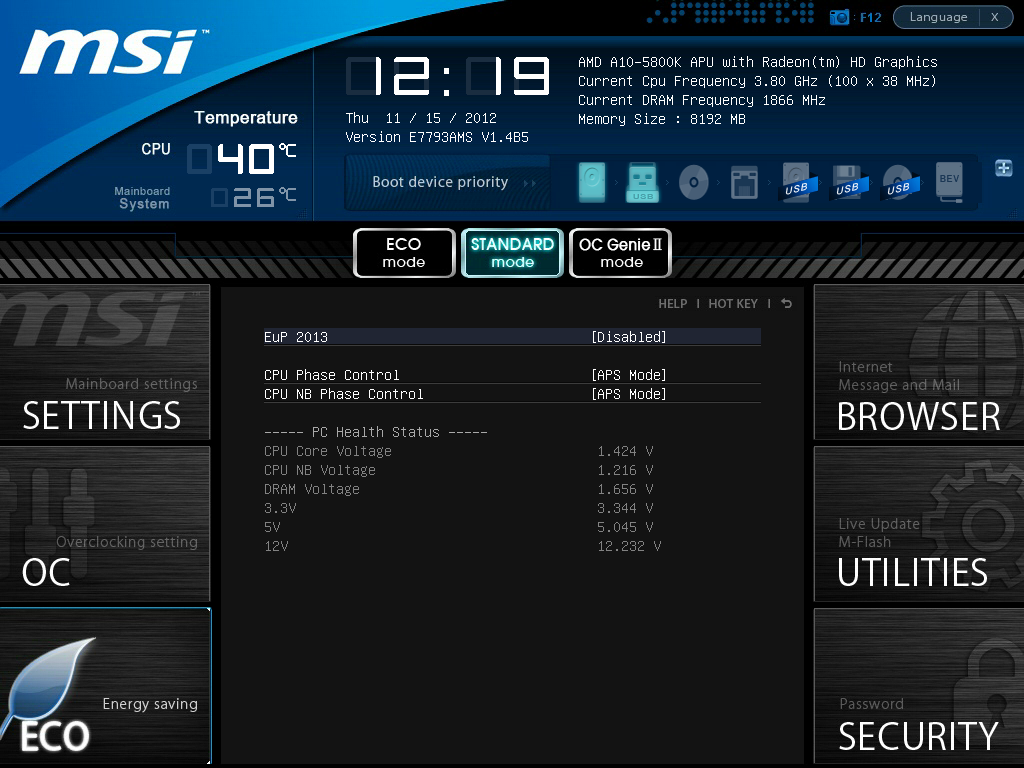Select the CPU NB Phase Control label
The height and width of the screenshot is (768, 1024).
tap(344, 394)
